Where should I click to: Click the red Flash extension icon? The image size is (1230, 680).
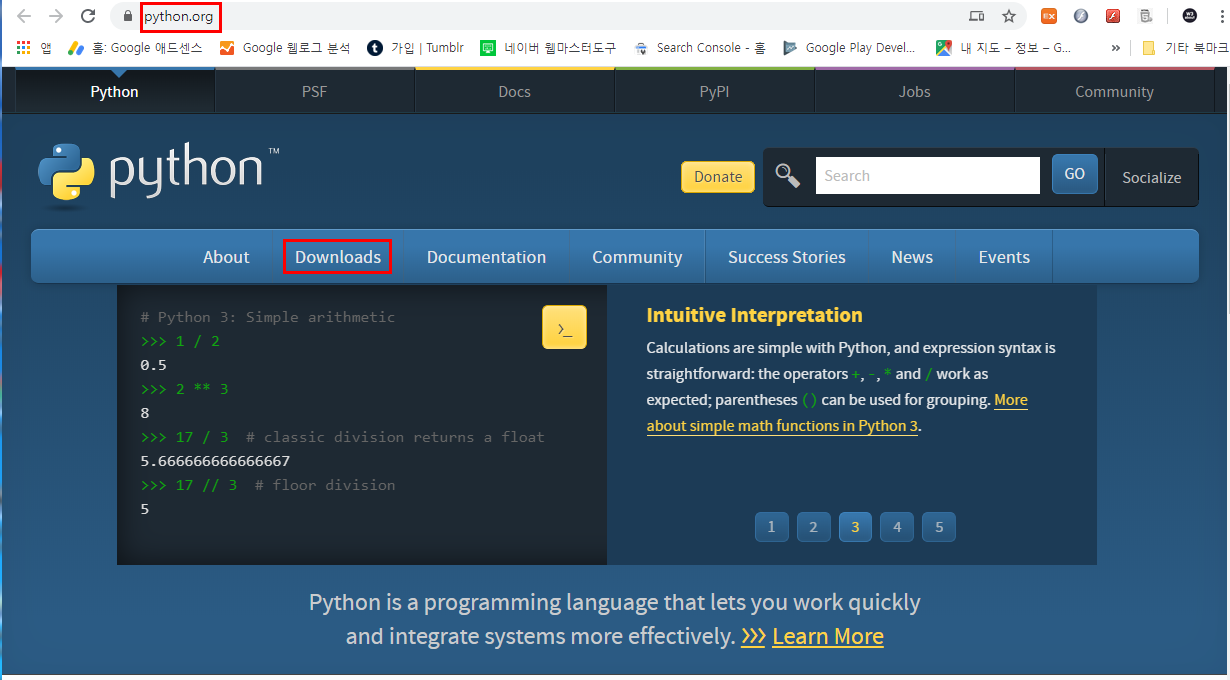(1113, 16)
